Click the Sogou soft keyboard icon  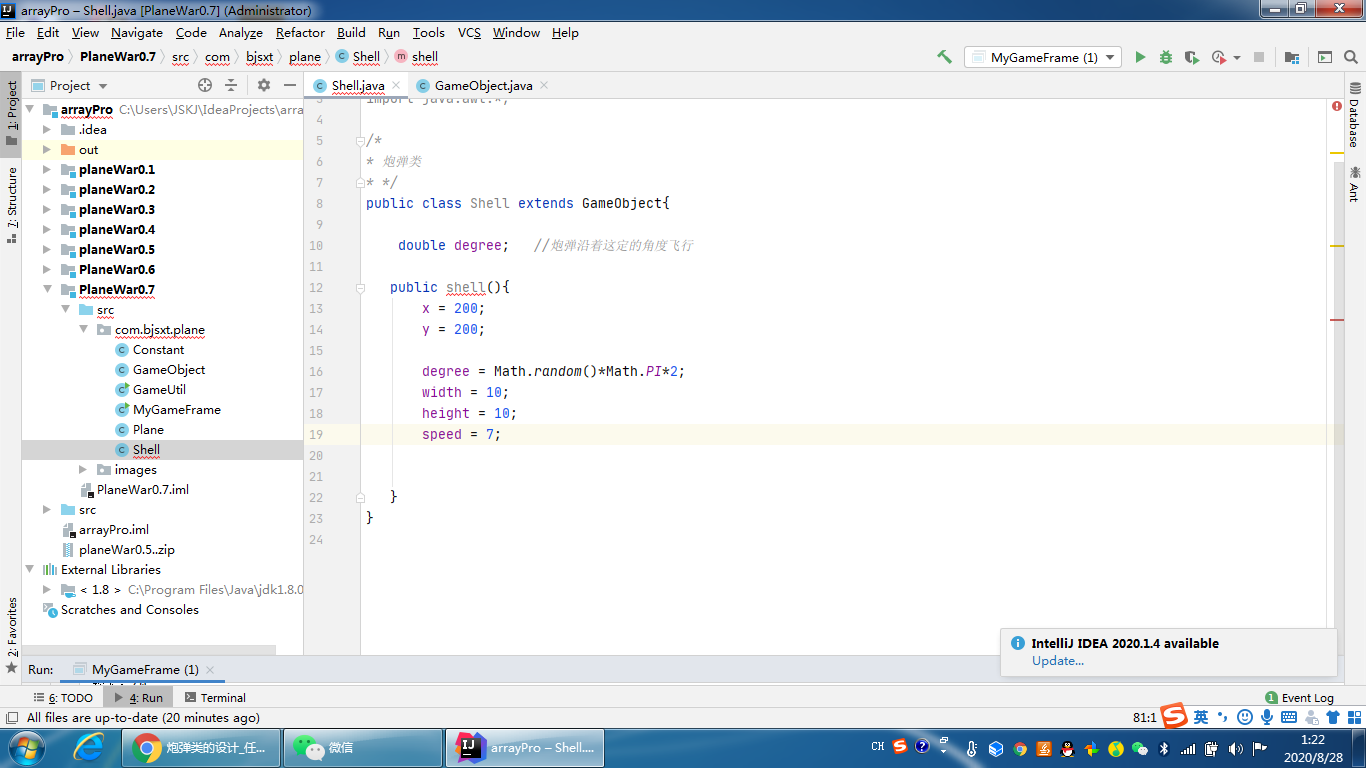(1289, 717)
